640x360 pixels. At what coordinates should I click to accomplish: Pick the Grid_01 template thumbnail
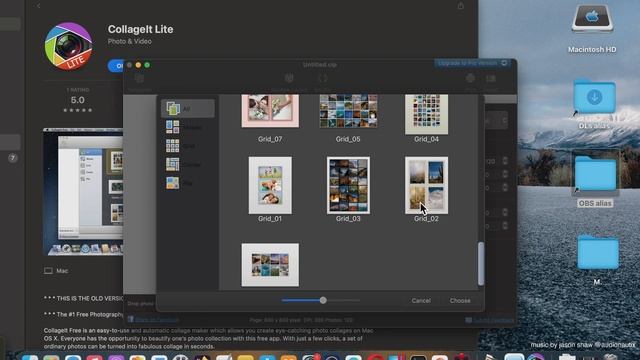click(x=270, y=185)
